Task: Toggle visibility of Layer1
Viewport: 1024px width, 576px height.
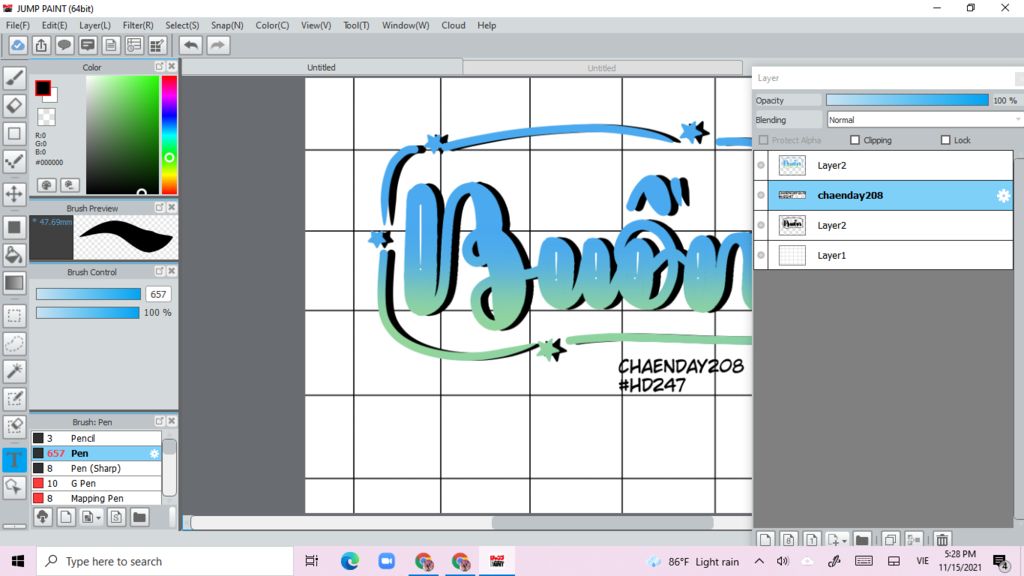Action: pyautogui.click(x=761, y=255)
